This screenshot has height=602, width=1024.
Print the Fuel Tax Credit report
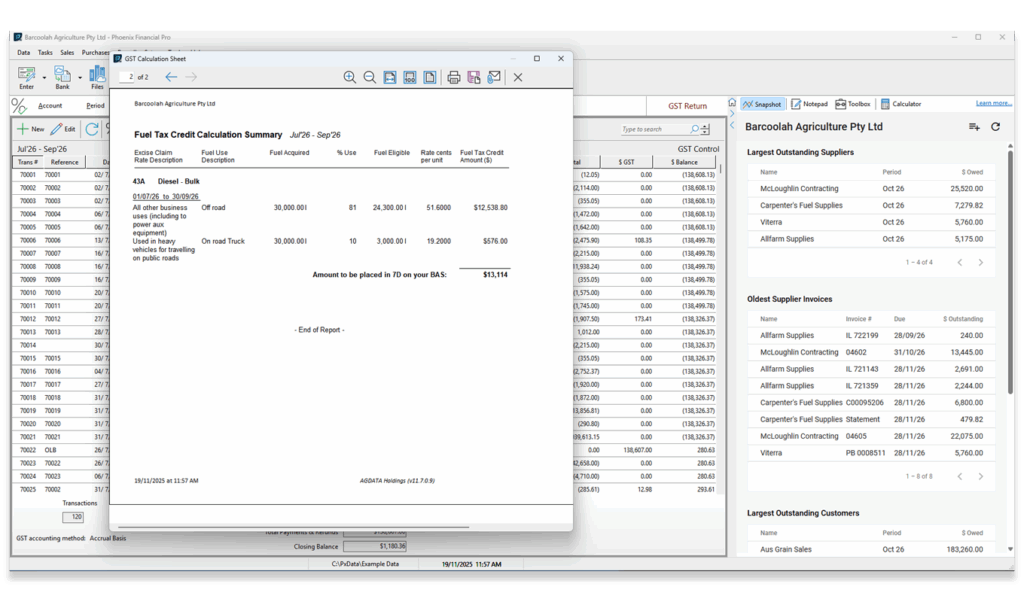pos(454,77)
